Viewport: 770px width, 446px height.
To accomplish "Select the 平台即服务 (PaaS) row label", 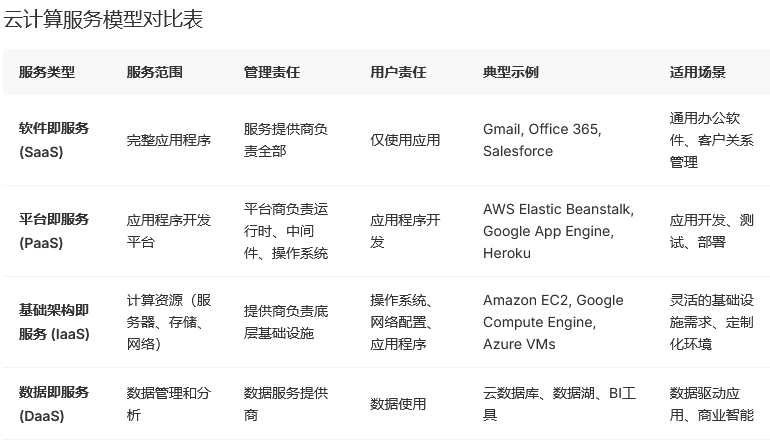I will [54, 231].
